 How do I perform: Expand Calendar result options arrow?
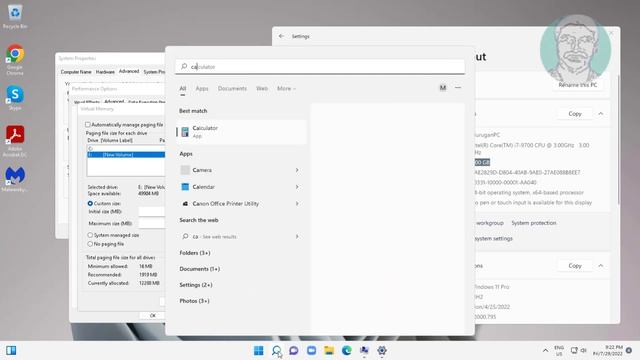coord(297,187)
